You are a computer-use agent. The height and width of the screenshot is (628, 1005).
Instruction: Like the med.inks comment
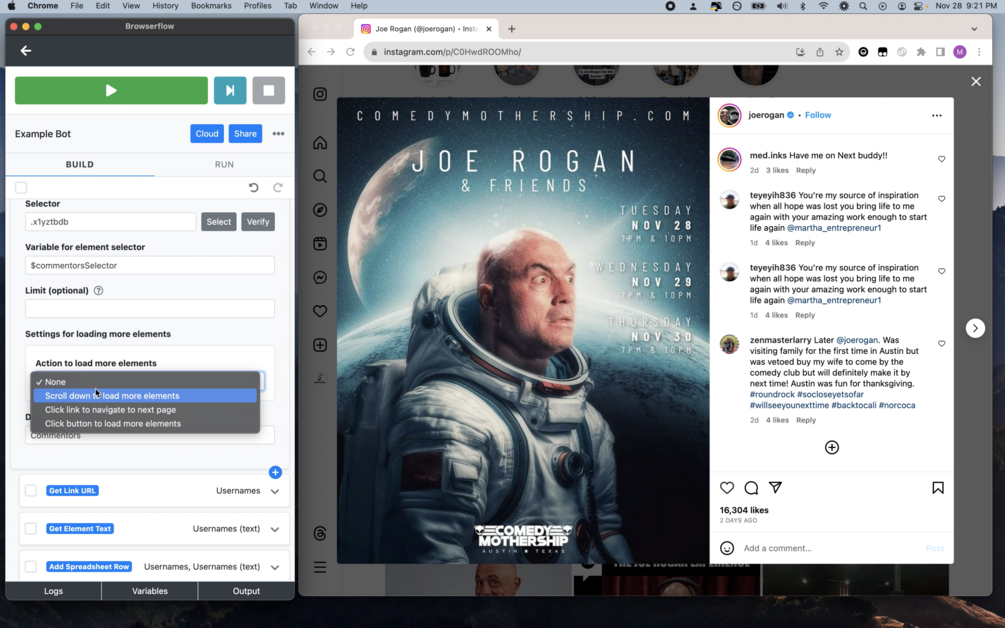coord(942,159)
